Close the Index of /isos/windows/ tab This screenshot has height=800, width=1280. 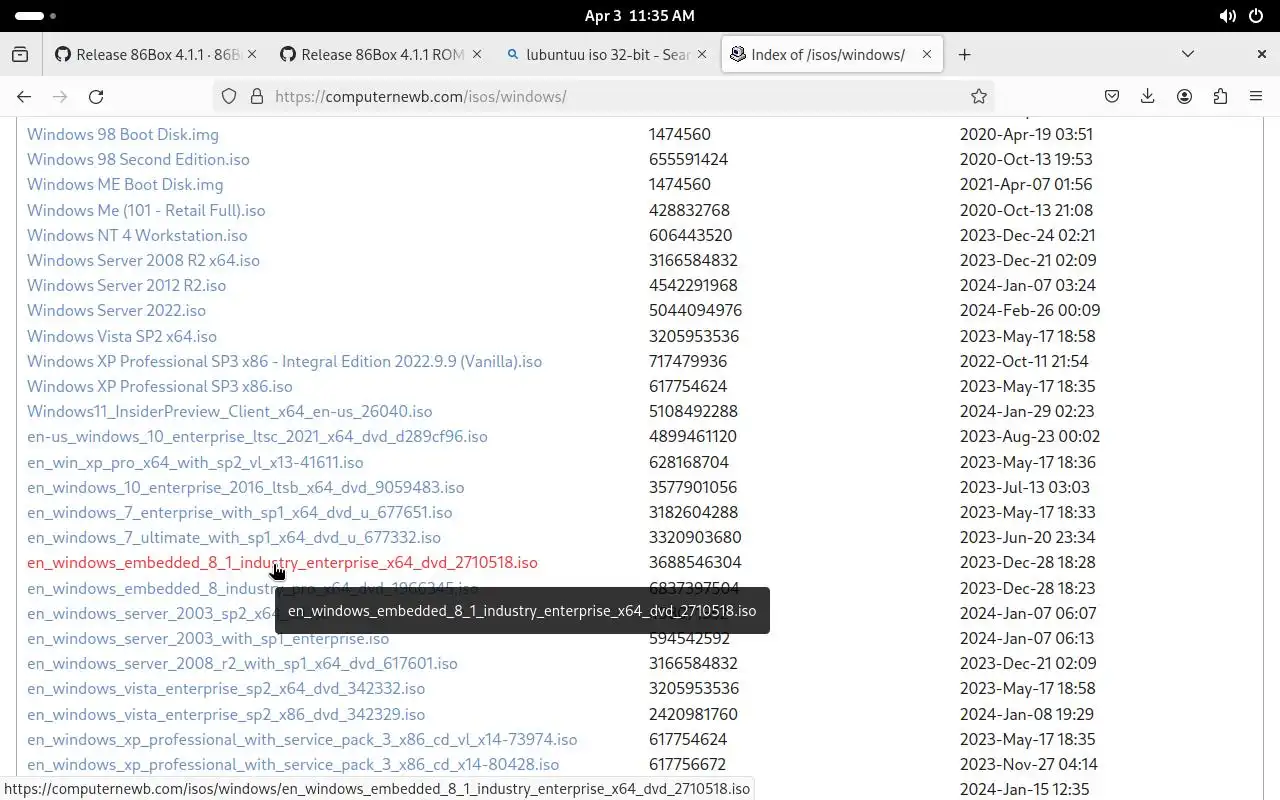[927, 55]
